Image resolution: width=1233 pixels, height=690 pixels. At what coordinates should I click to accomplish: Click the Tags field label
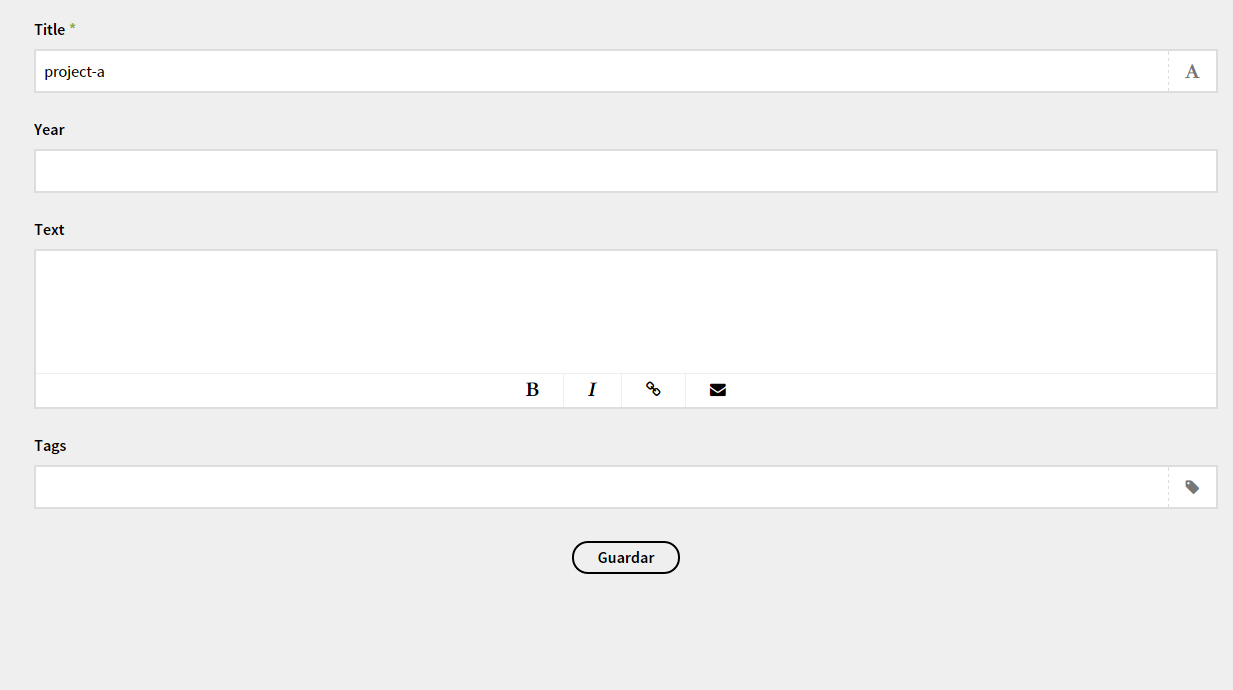point(50,446)
